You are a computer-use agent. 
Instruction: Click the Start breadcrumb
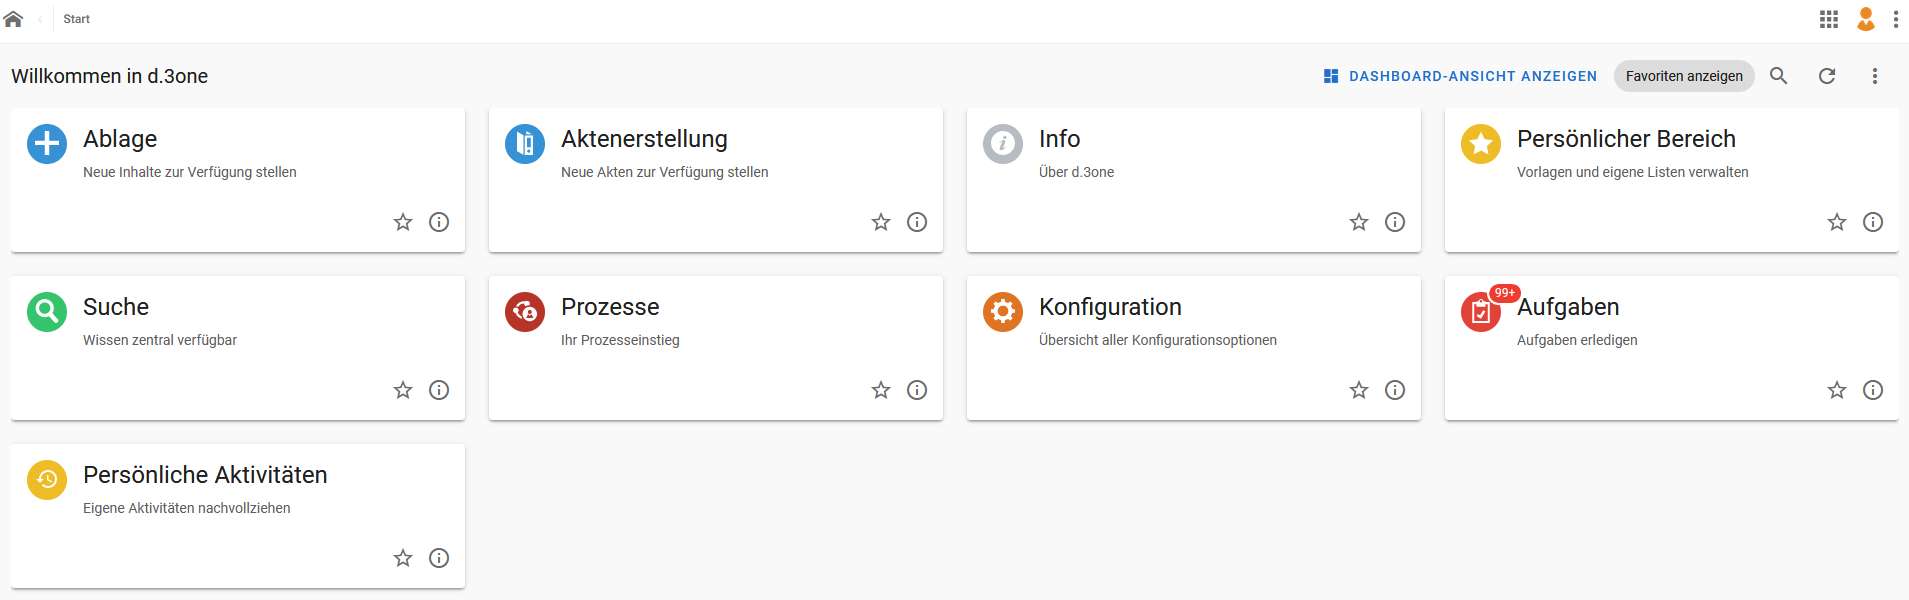click(x=76, y=19)
